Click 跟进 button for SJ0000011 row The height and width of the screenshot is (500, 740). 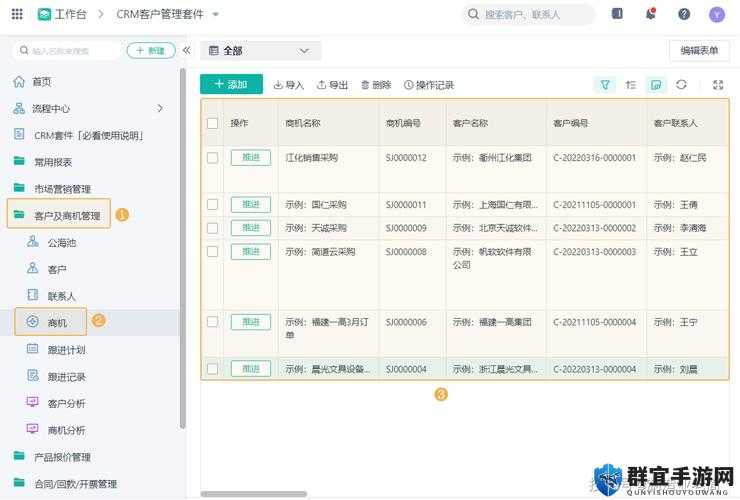tap(251, 204)
